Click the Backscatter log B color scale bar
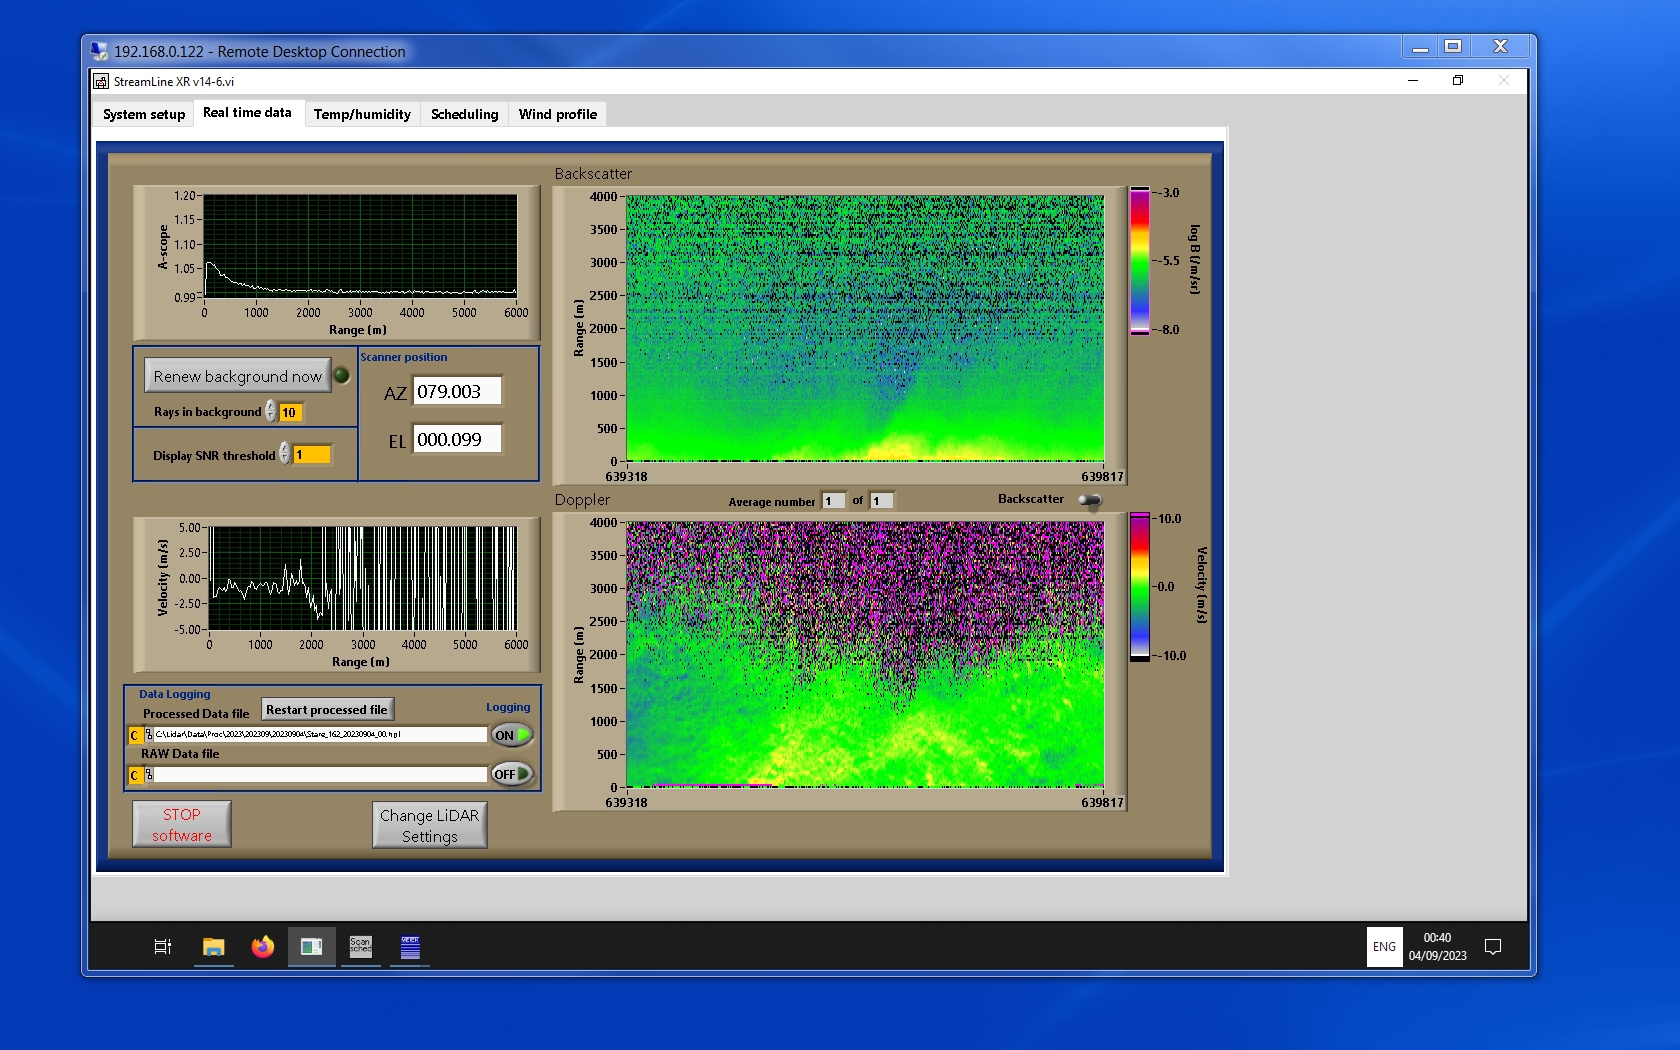Viewport: 1680px width, 1050px height. coord(1139,261)
